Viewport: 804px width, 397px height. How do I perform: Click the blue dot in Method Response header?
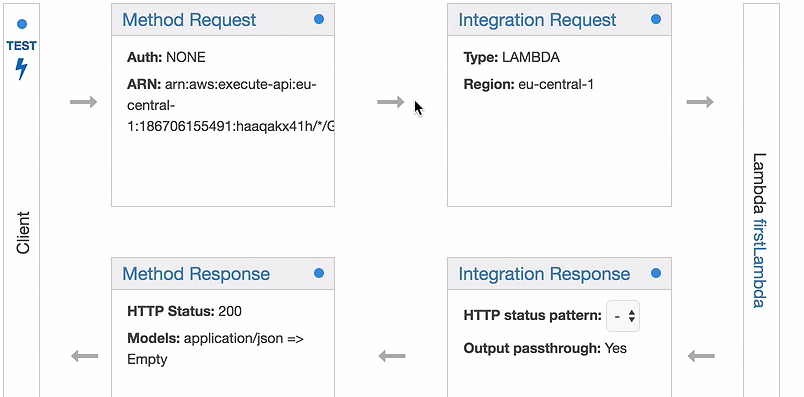coord(319,273)
